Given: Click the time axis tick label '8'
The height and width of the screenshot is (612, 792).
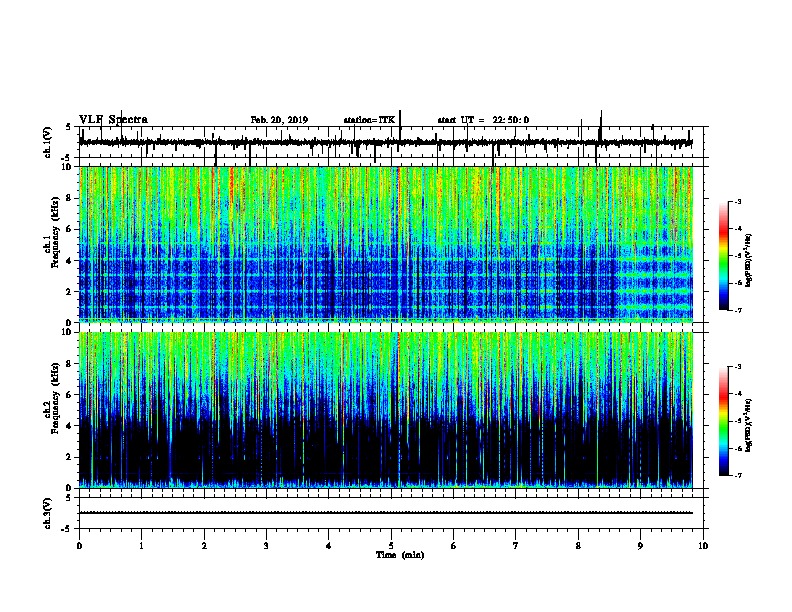Looking at the screenshot, I should pyautogui.click(x=578, y=546).
